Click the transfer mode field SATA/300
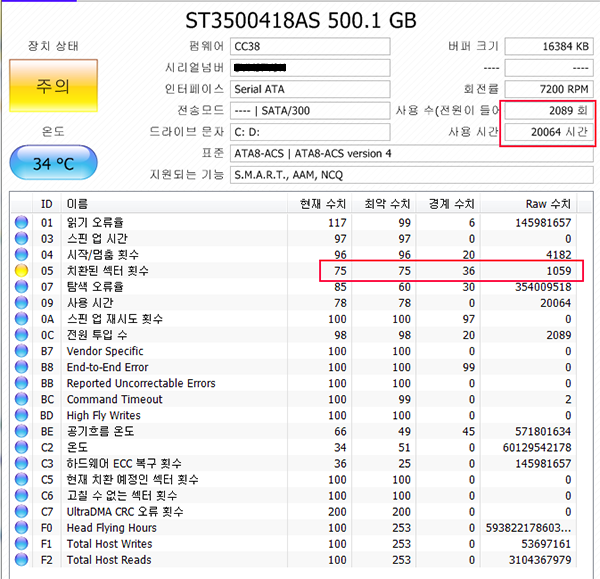Screen dimensions: 600x579 [310, 111]
